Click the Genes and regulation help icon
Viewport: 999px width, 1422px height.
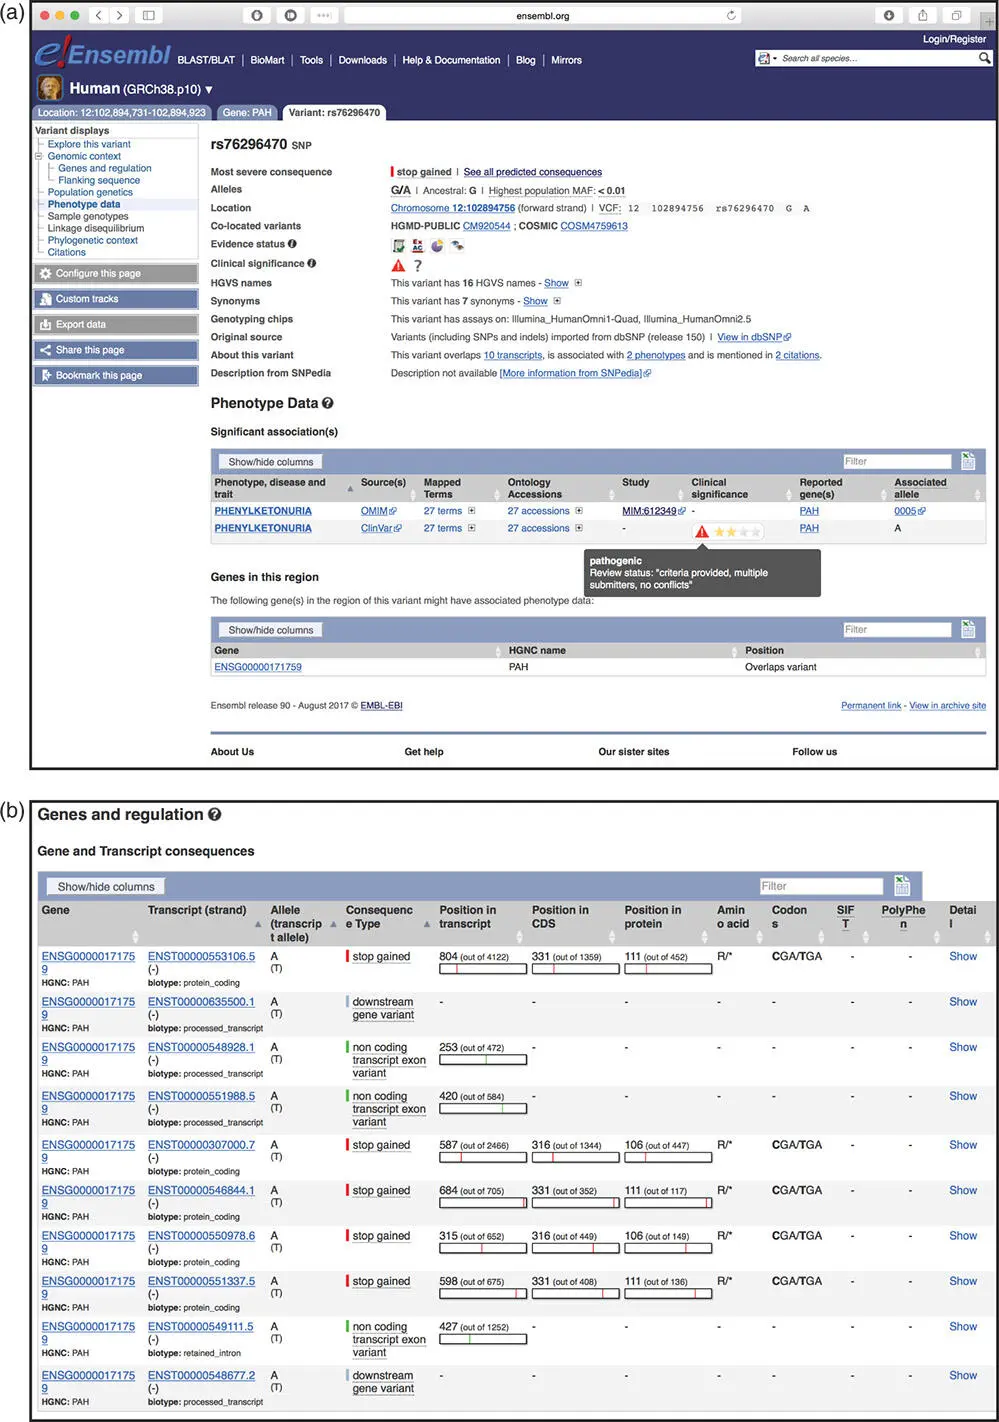click(x=215, y=815)
